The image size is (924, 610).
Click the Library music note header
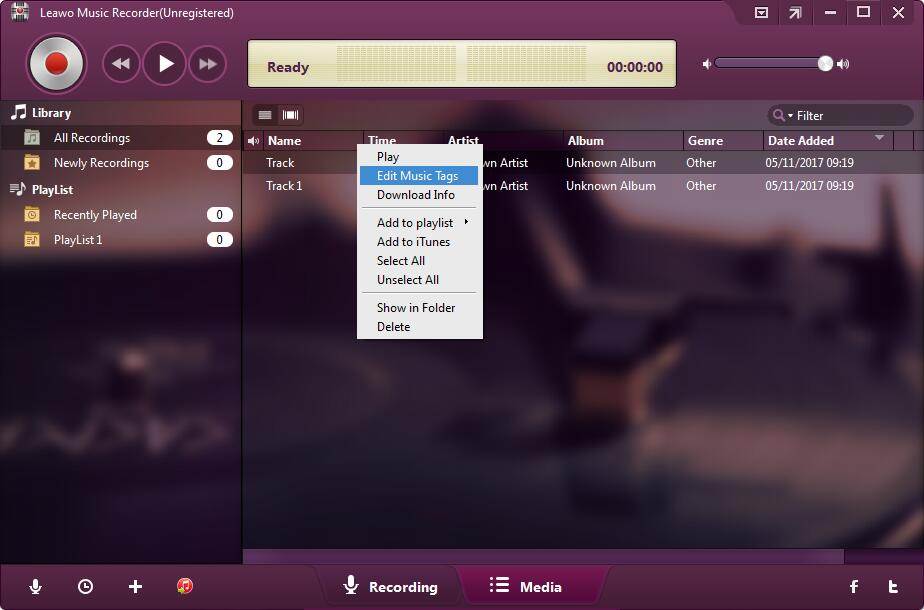(x=18, y=112)
